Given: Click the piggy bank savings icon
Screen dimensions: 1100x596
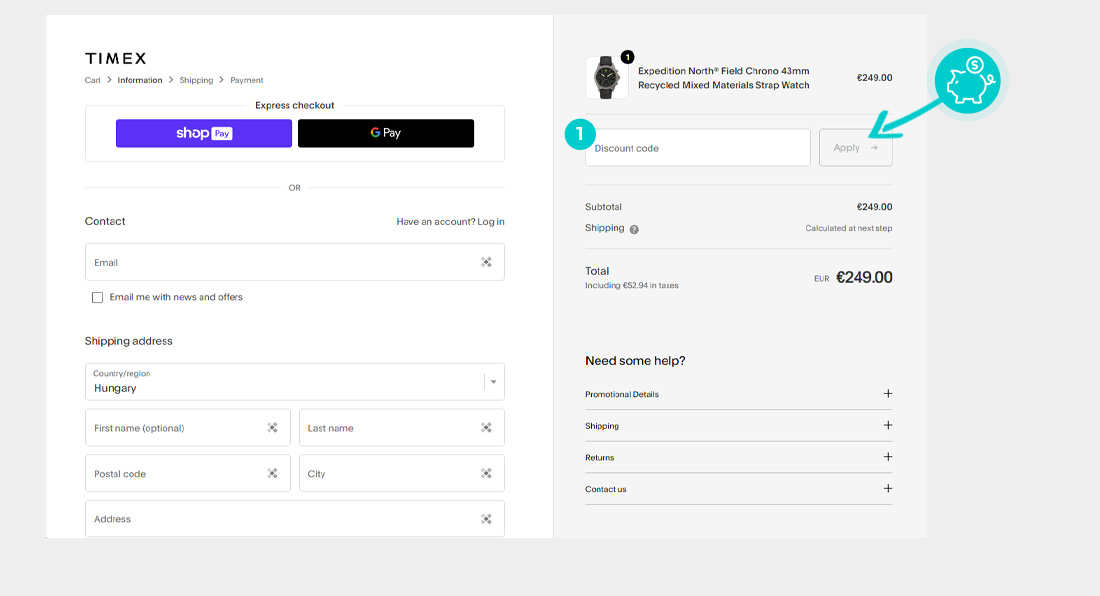Looking at the screenshot, I should (x=966, y=82).
